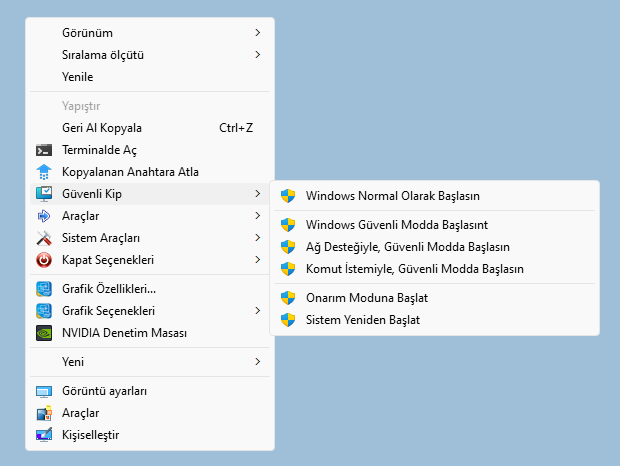Click the shield icon beside Ağ Desteğiyle, Güvenli Modda

(x=288, y=247)
